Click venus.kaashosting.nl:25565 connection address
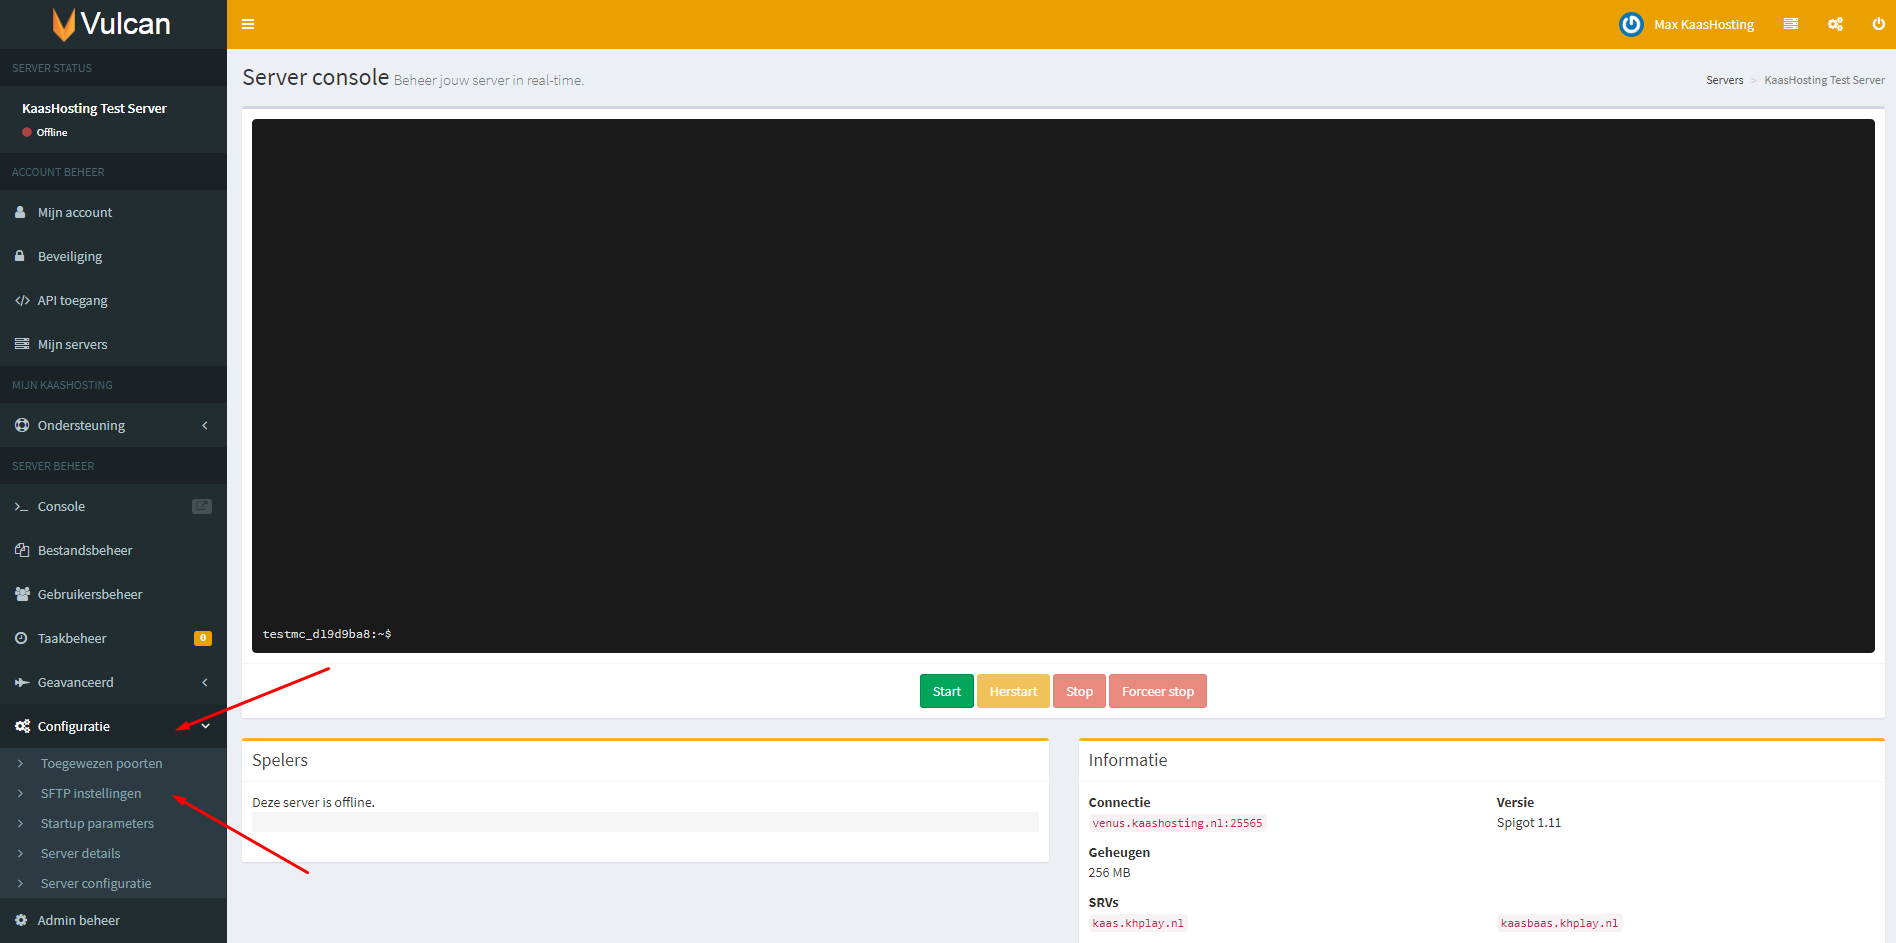The image size is (1896, 943). [1177, 823]
